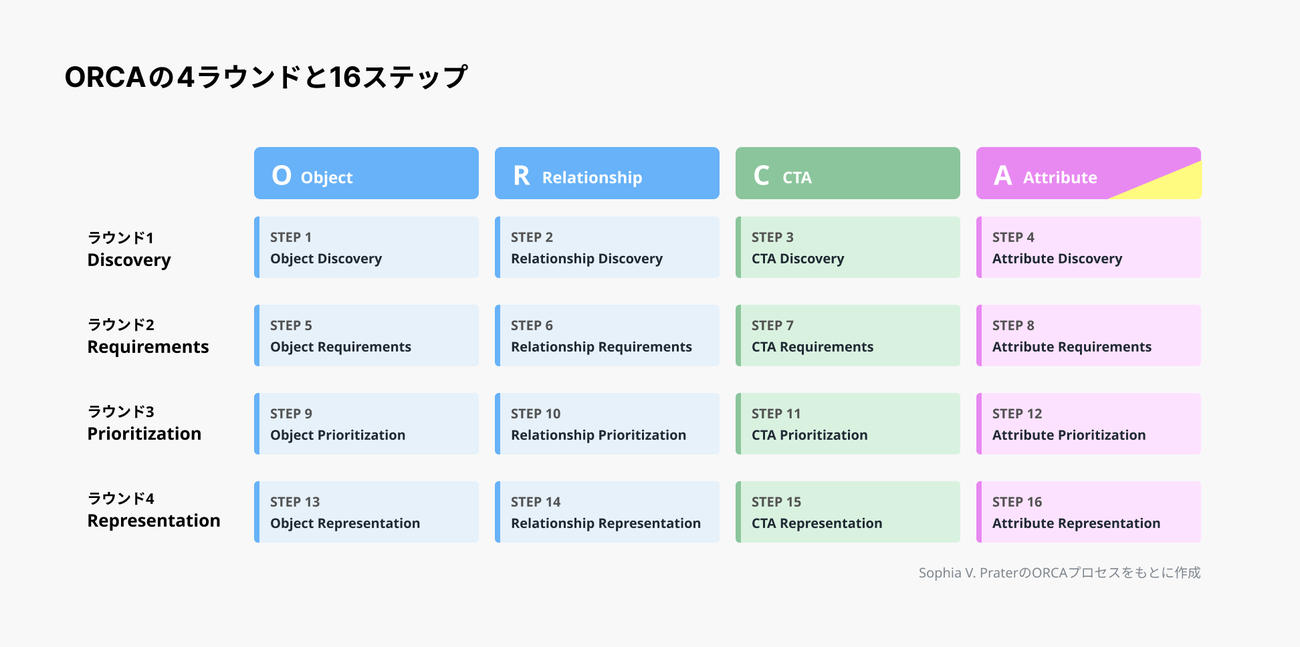Select STEP 8 Attribute Requirements card
The height and width of the screenshot is (647, 1300).
pos(1089,335)
